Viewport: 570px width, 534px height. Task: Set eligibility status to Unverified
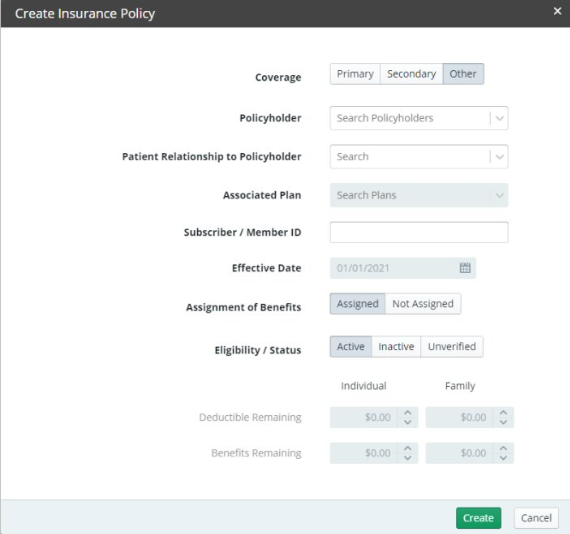452,346
